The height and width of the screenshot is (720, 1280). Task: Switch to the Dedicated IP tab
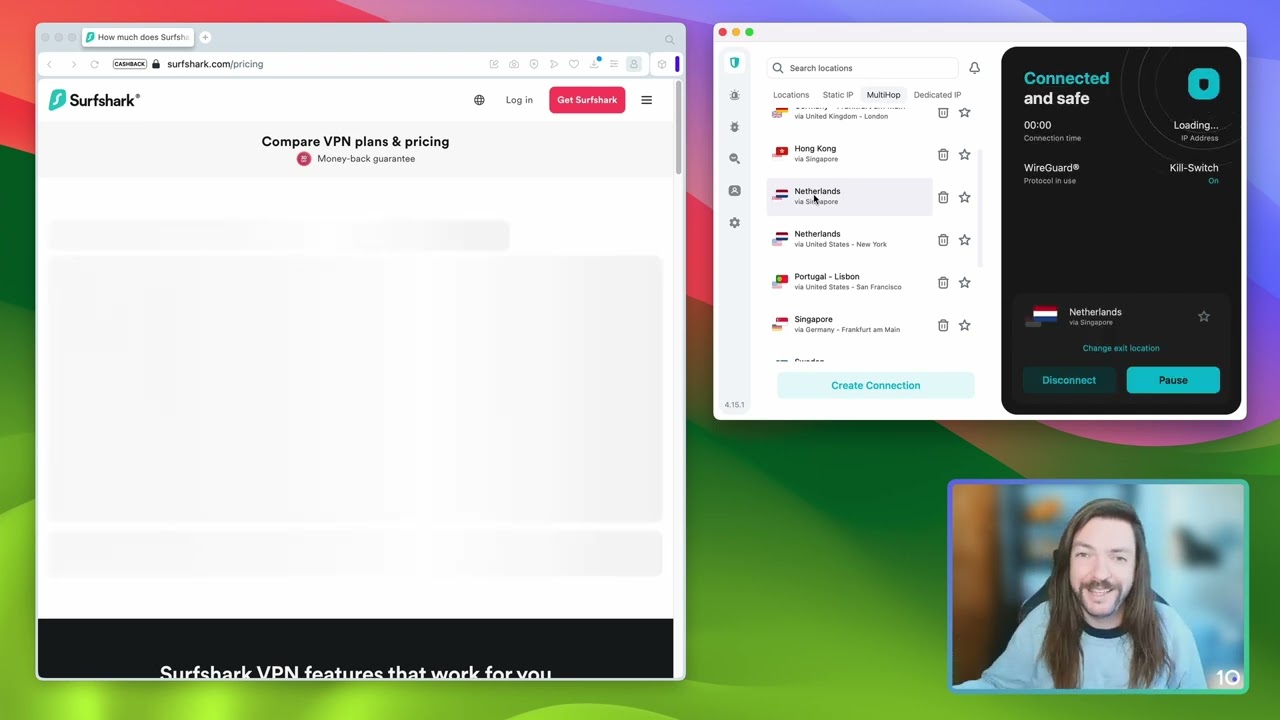937,95
